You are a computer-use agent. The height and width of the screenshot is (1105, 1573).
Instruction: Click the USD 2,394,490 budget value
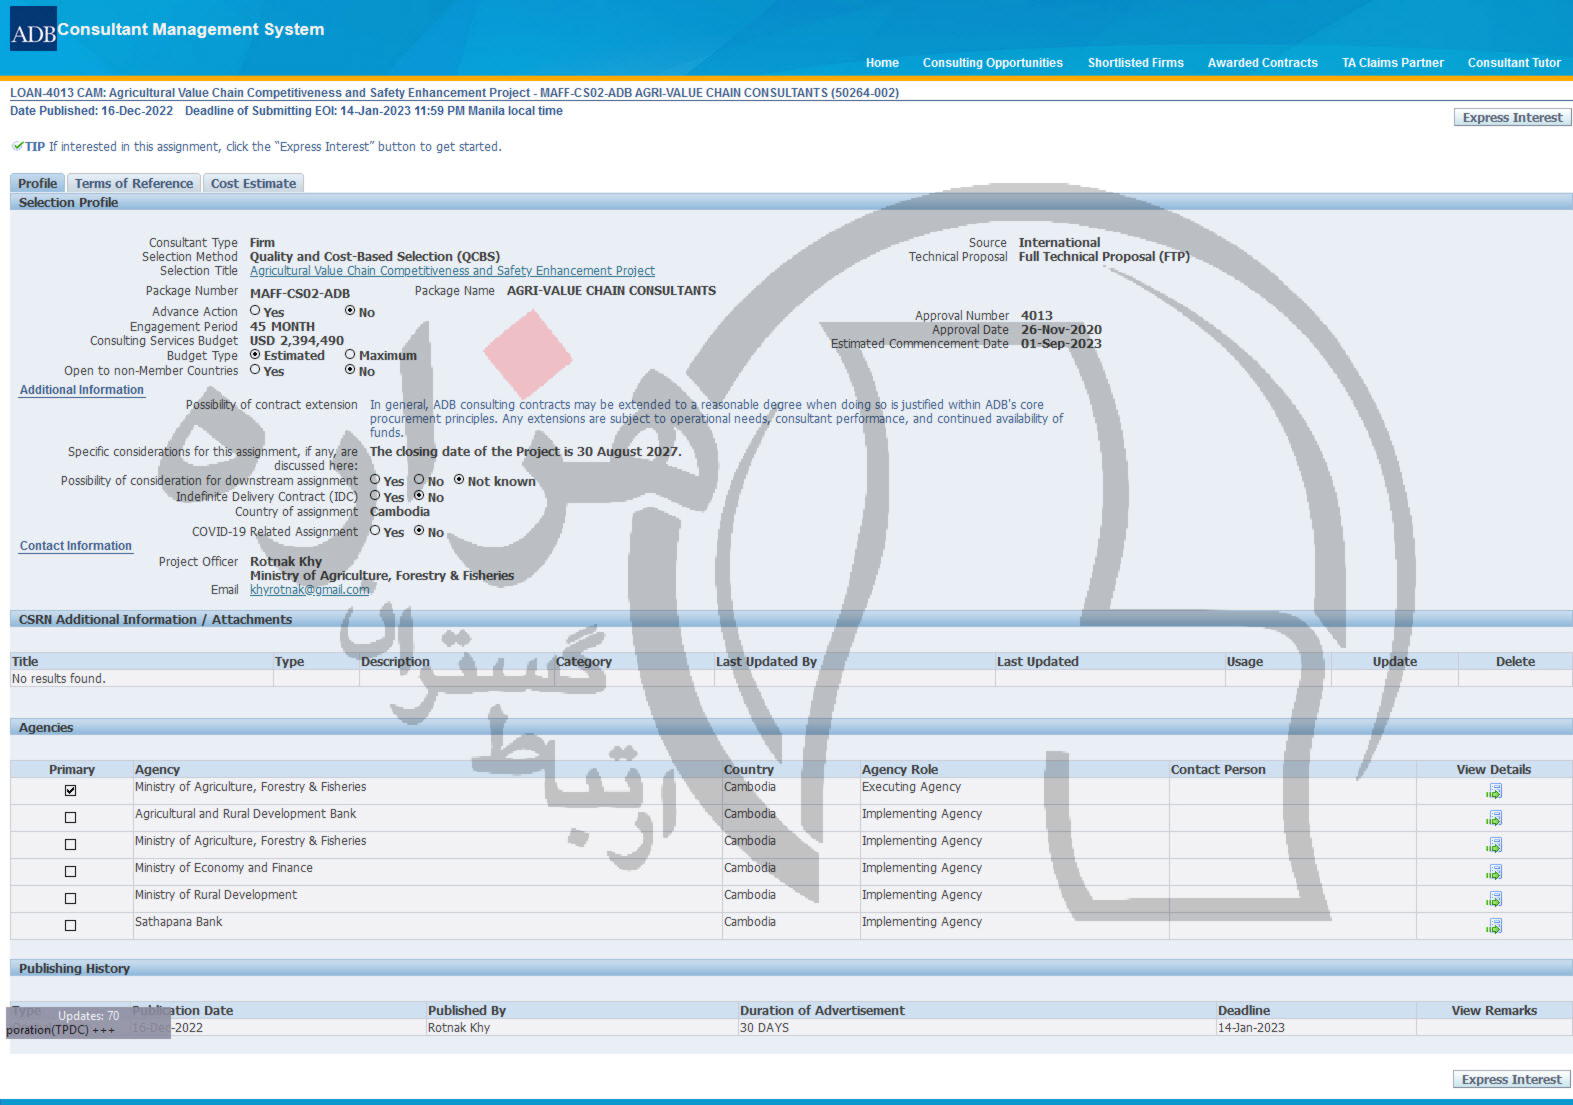pyautogui.click(x=297, y=341)
